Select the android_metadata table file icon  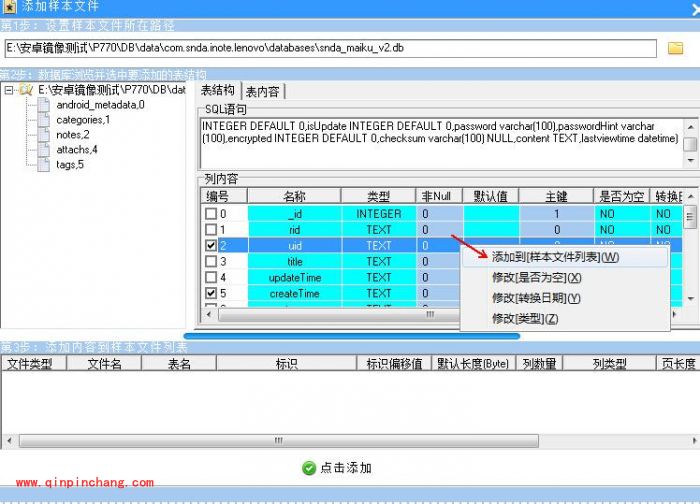[x=43, y=105]
